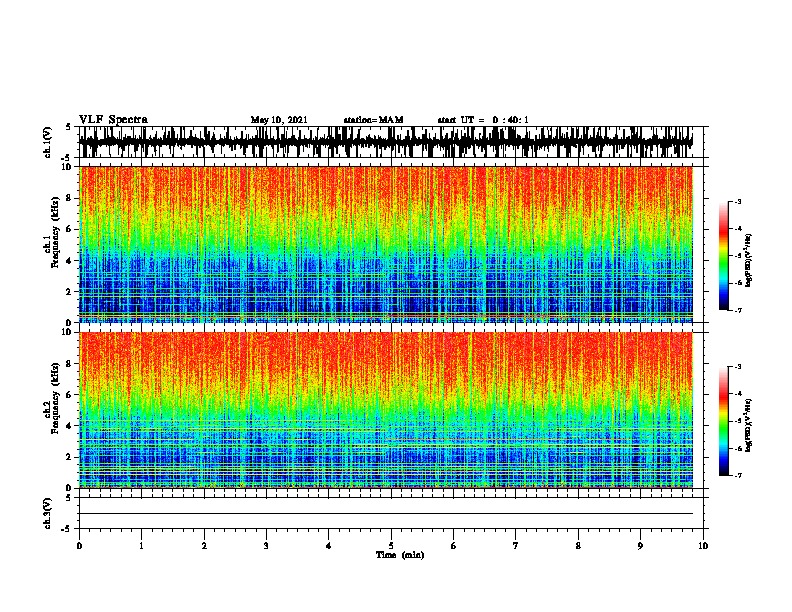The image size is (792, 612).
Task: Click time axis tick label "2"
Action: click(204, 546)
